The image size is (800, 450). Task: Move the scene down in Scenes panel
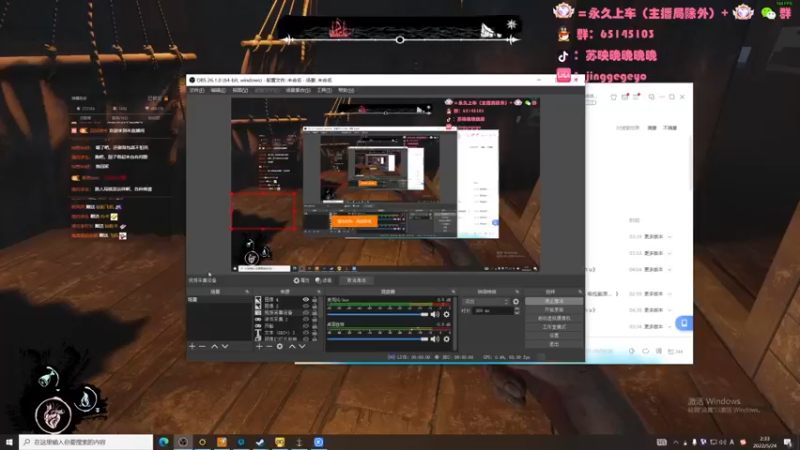(x=224, y=346)
